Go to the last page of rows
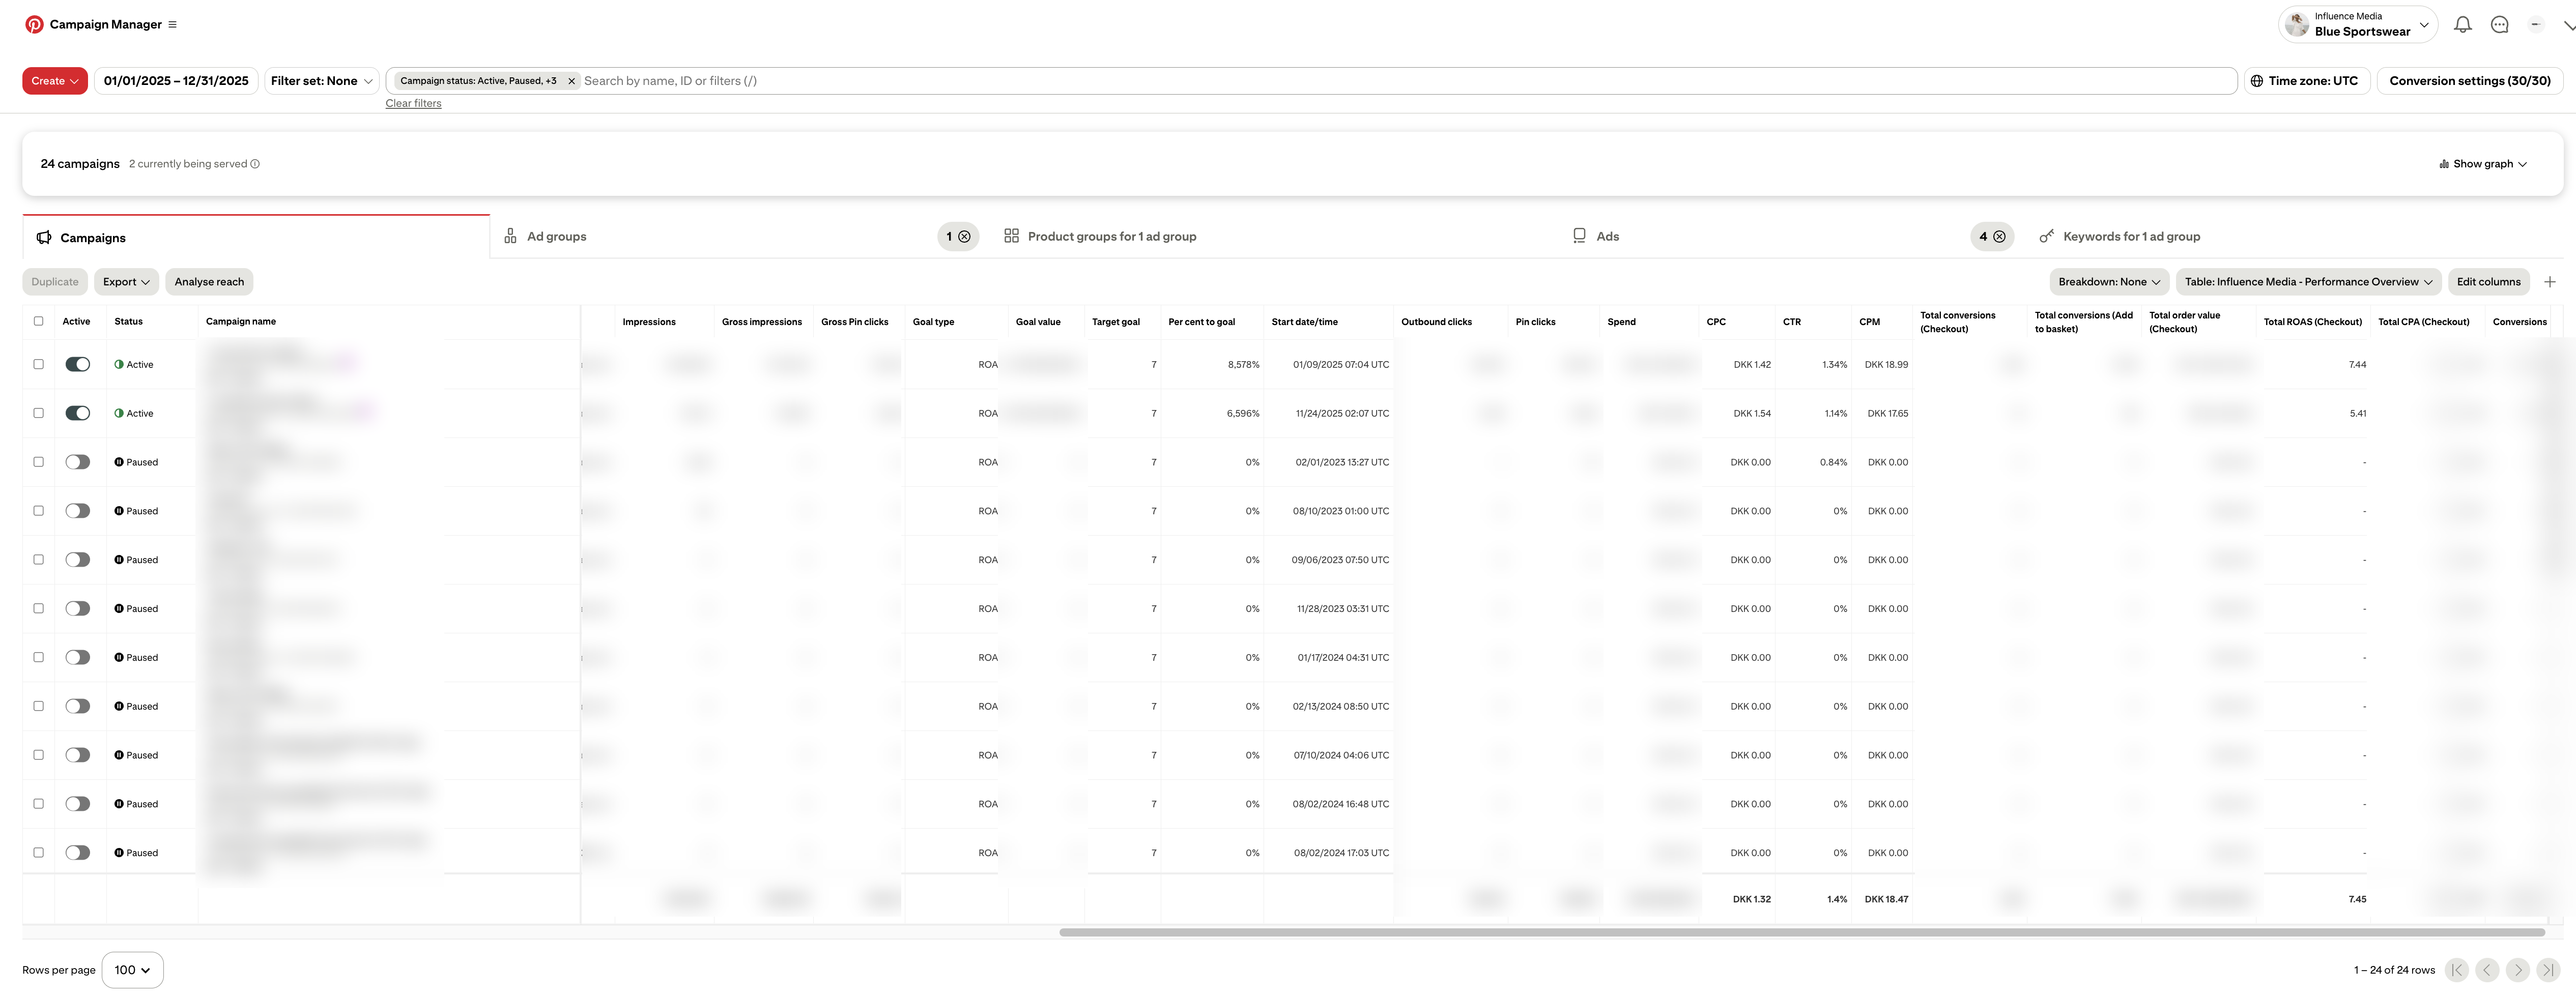The image size is (2576, 995). 2547,970
